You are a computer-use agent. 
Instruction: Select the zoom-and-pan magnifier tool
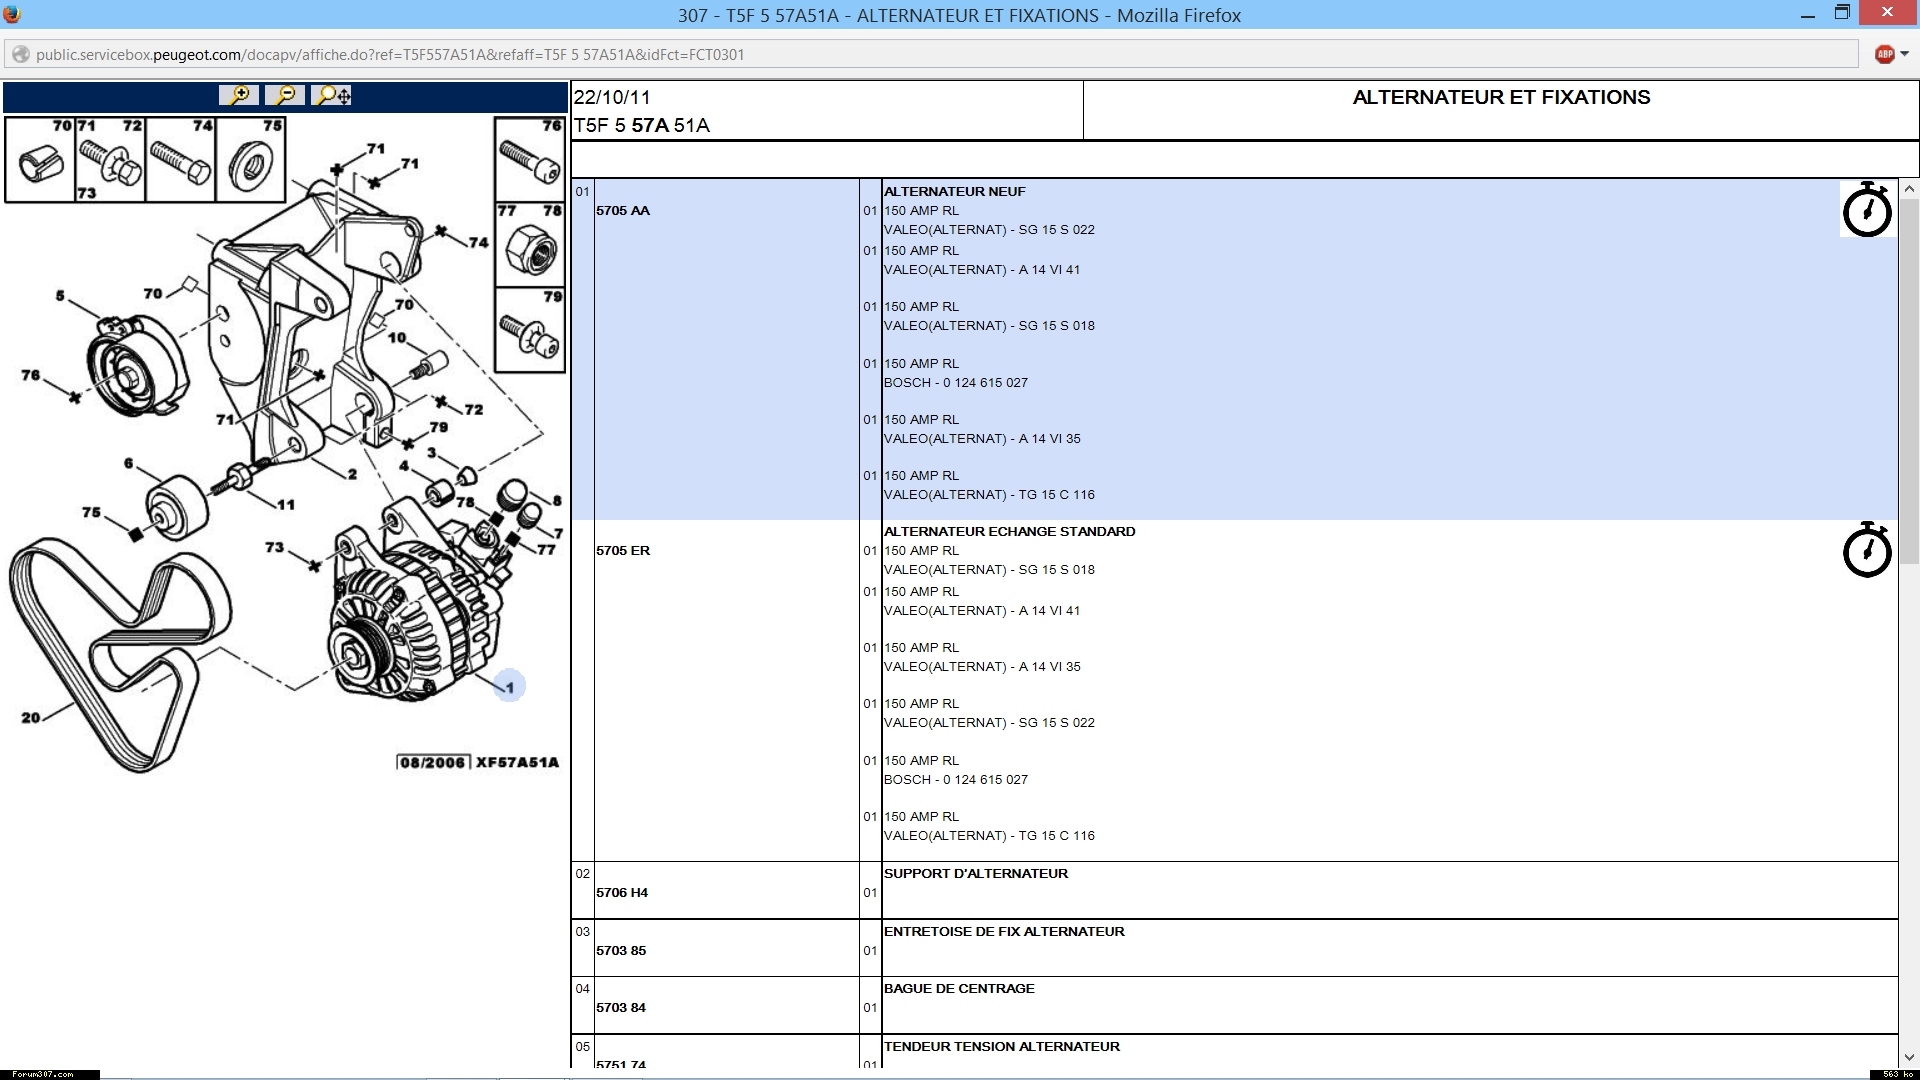point(331,95)
